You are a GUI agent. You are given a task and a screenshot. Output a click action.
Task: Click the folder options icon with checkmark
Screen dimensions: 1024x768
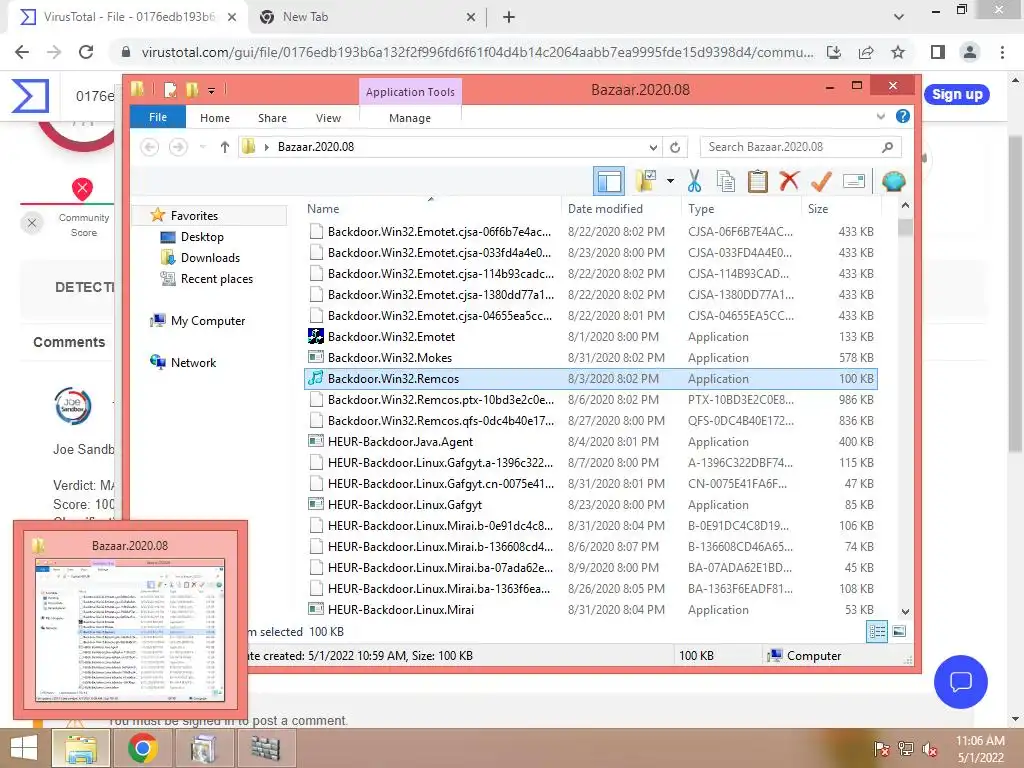coord(645,181)
